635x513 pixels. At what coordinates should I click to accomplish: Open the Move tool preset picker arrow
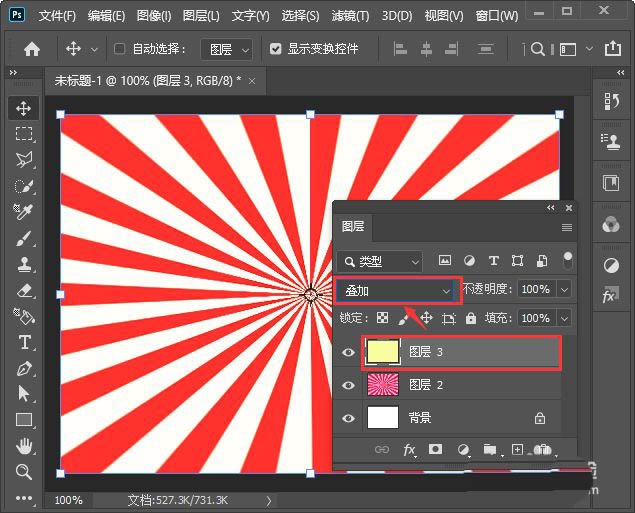pos(94,50)
